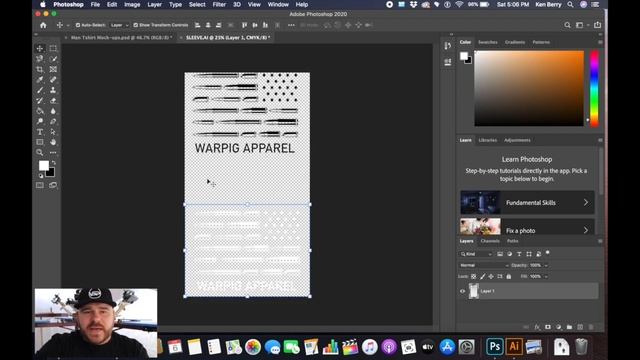The image size is (640, 360).
Task: Select the Path Selection tool
Action: [x=53, y=132]
